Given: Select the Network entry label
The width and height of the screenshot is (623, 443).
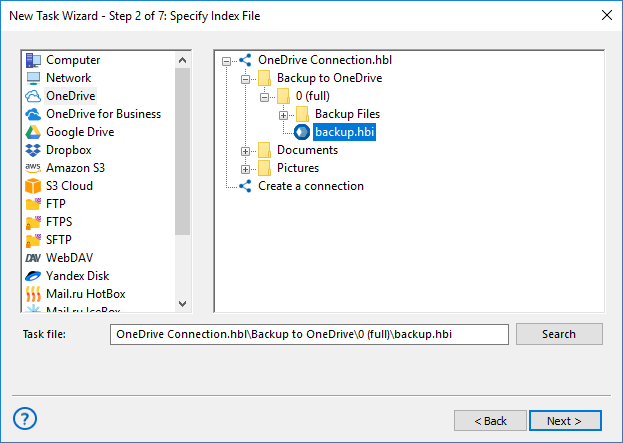Looking at the screenshot, I should (x=69, y=78).
